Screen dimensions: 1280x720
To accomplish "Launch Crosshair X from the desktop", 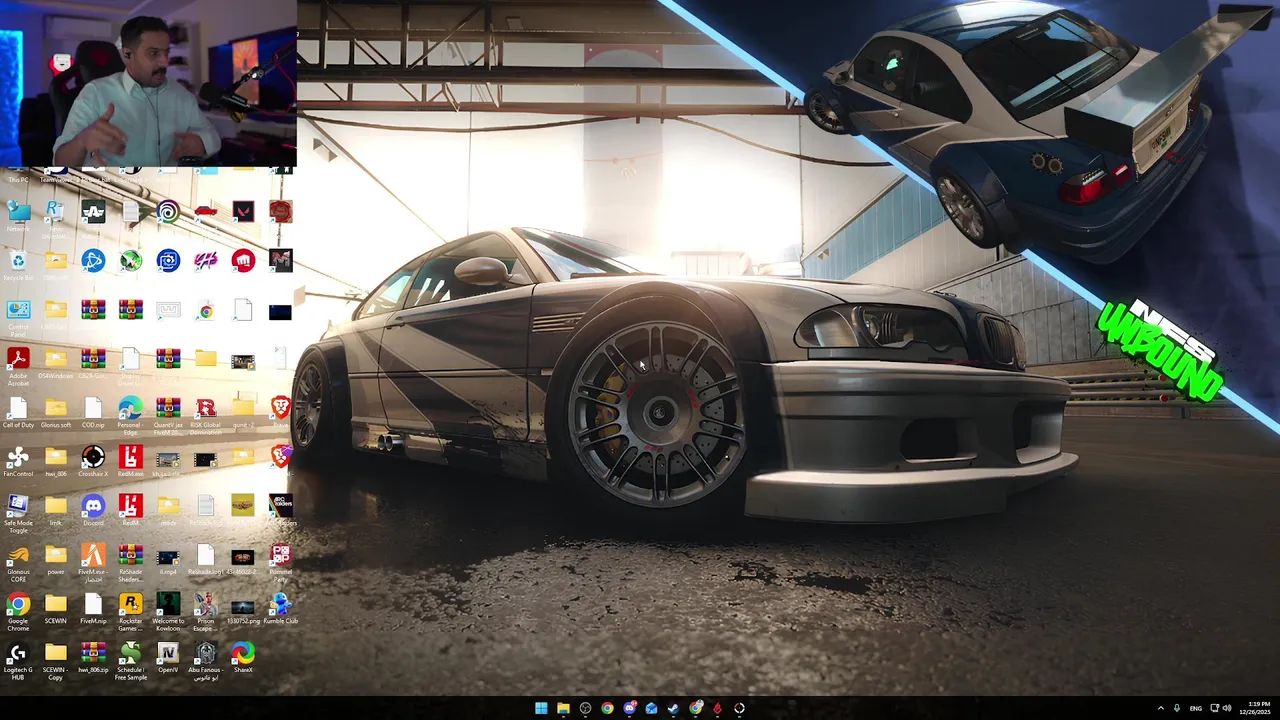I will pos(93,460).
